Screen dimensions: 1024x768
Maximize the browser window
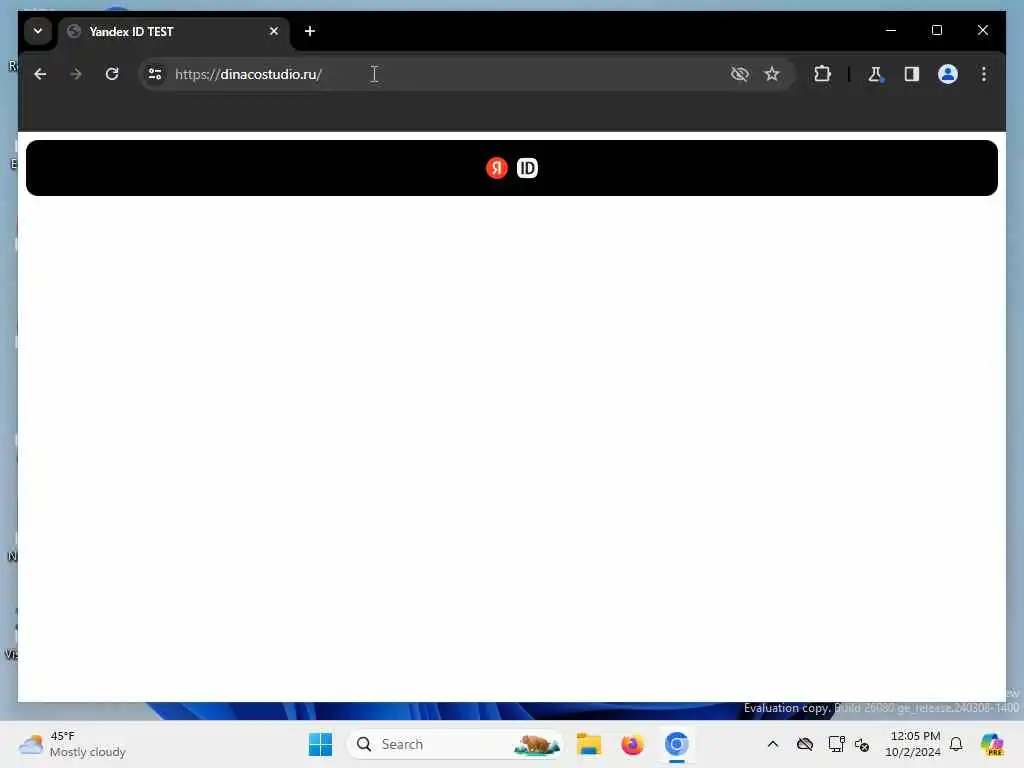click(x=936, y=30)
